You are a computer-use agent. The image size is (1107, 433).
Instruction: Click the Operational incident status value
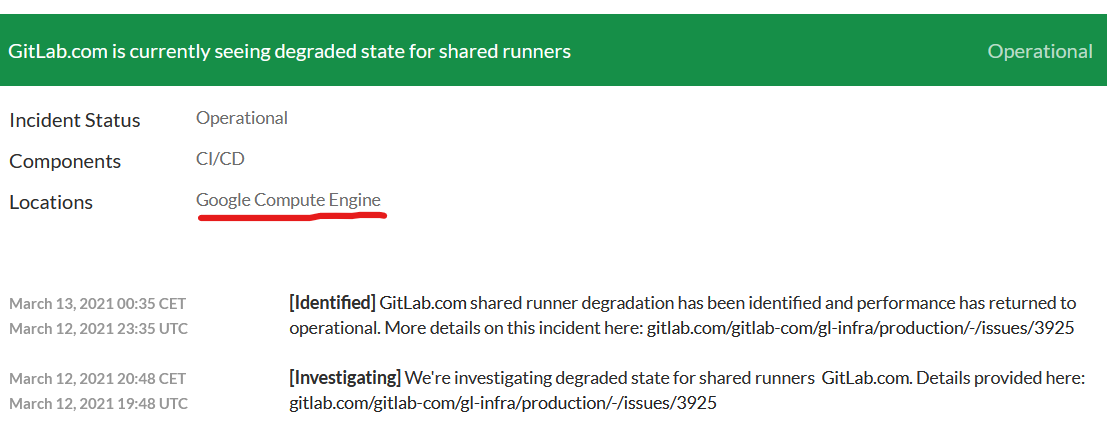(241, 118)
